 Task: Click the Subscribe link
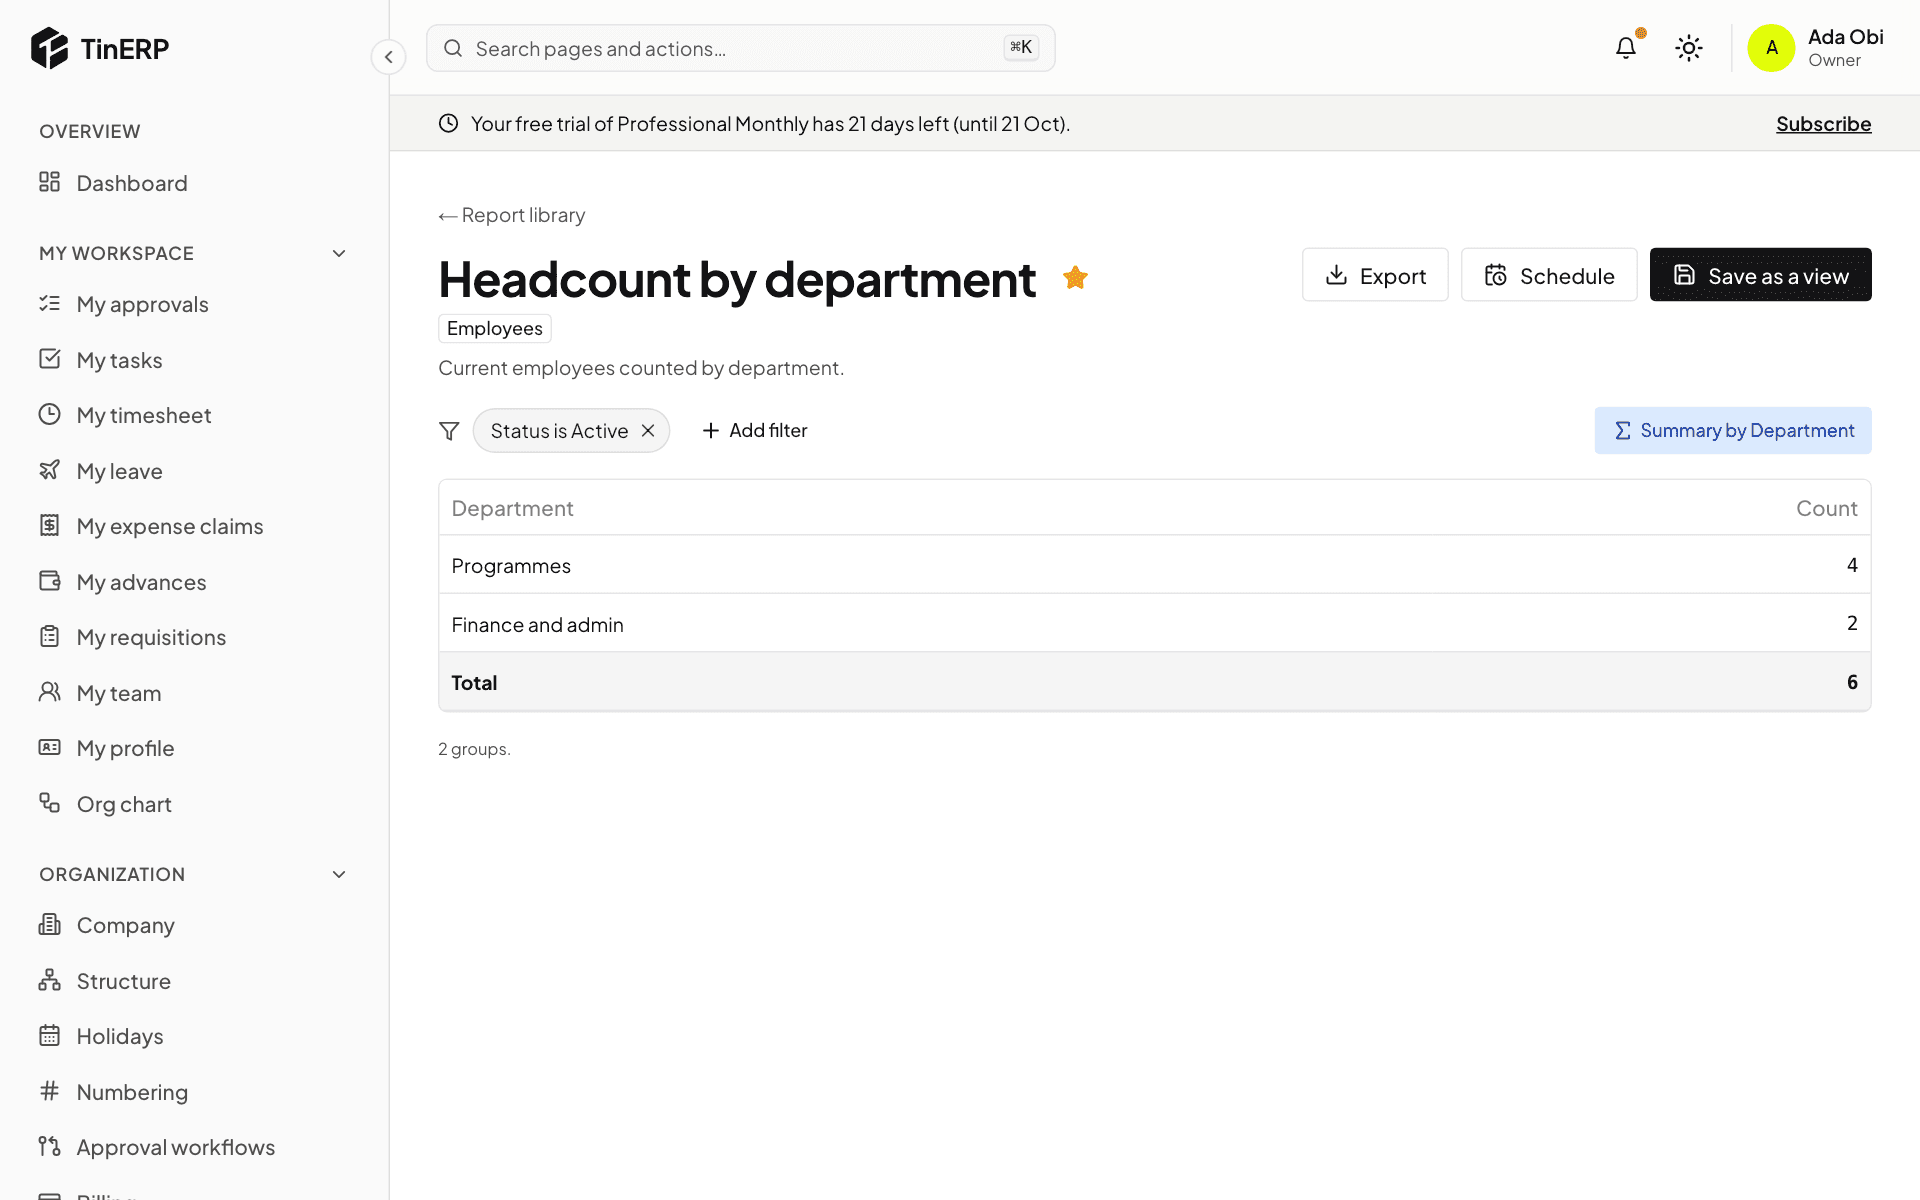coord(1823,124)
